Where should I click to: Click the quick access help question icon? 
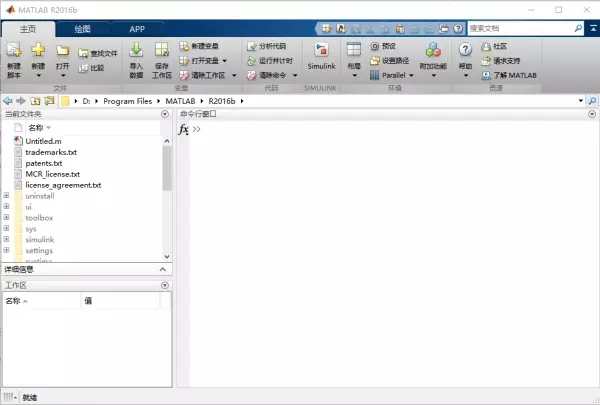click(458, 28)
